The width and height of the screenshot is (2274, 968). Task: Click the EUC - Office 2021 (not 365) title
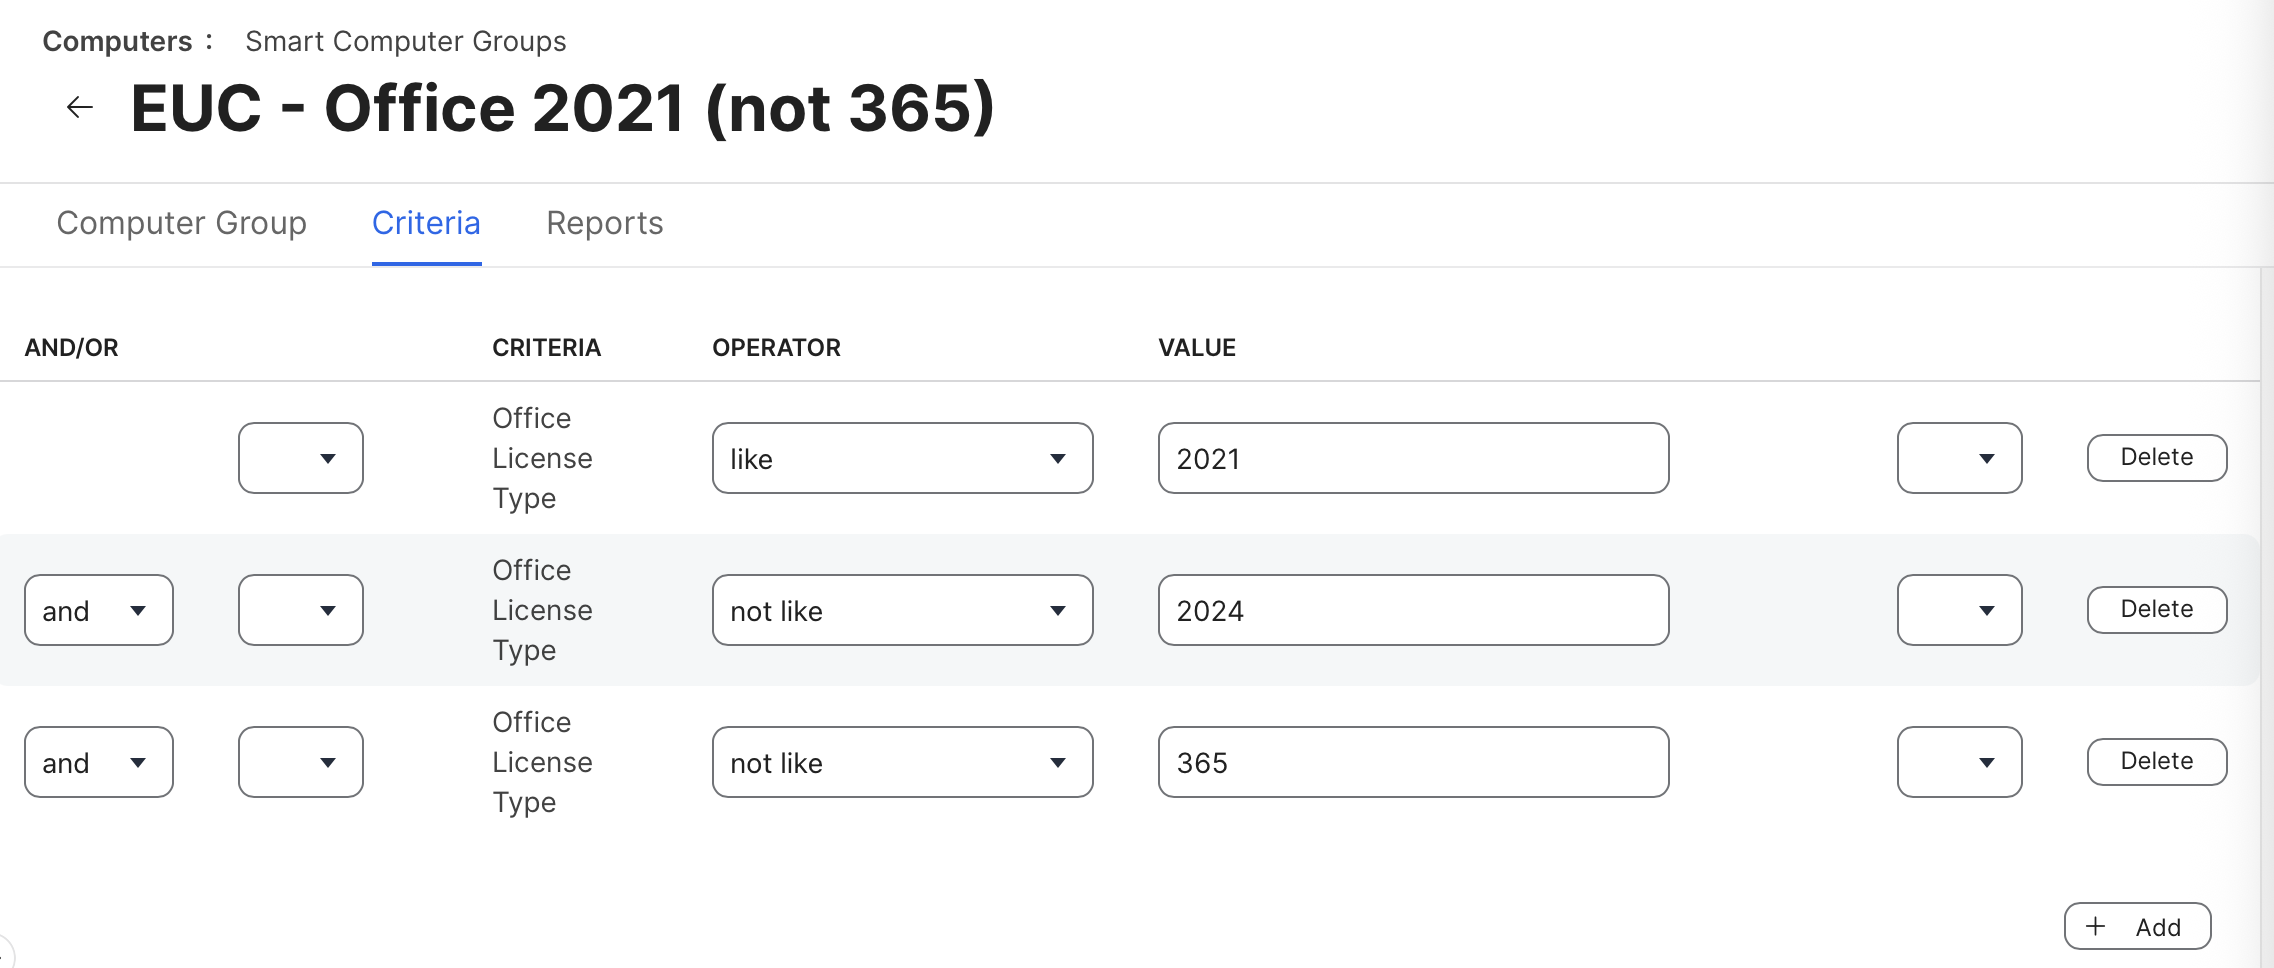(562, 108)
